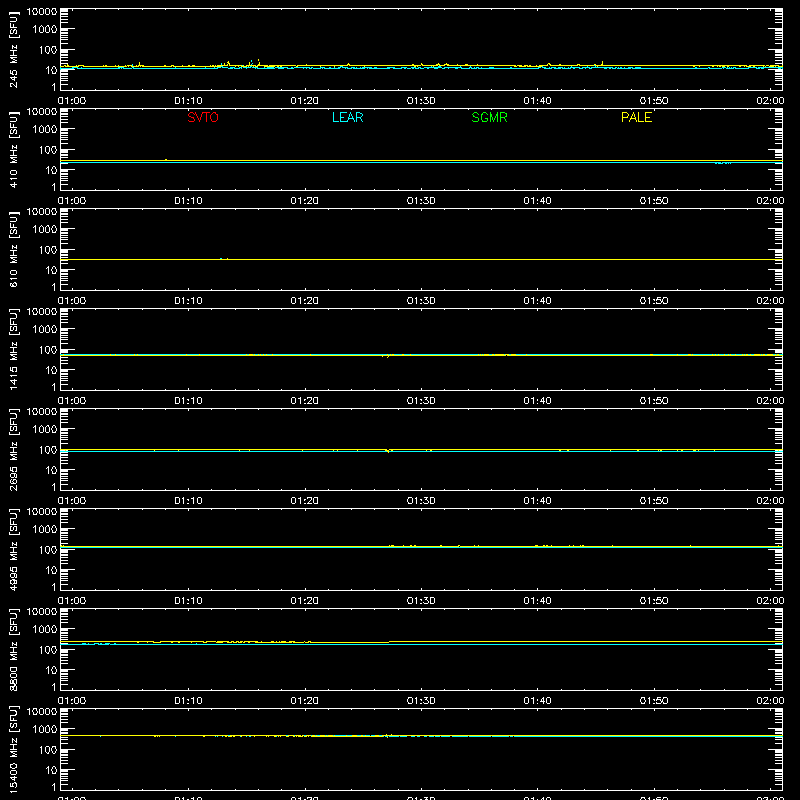This screenshot has height=800, width=800.
Task: Click '02:00' time label below 245 MHz panel
Action: coord(770,101)
